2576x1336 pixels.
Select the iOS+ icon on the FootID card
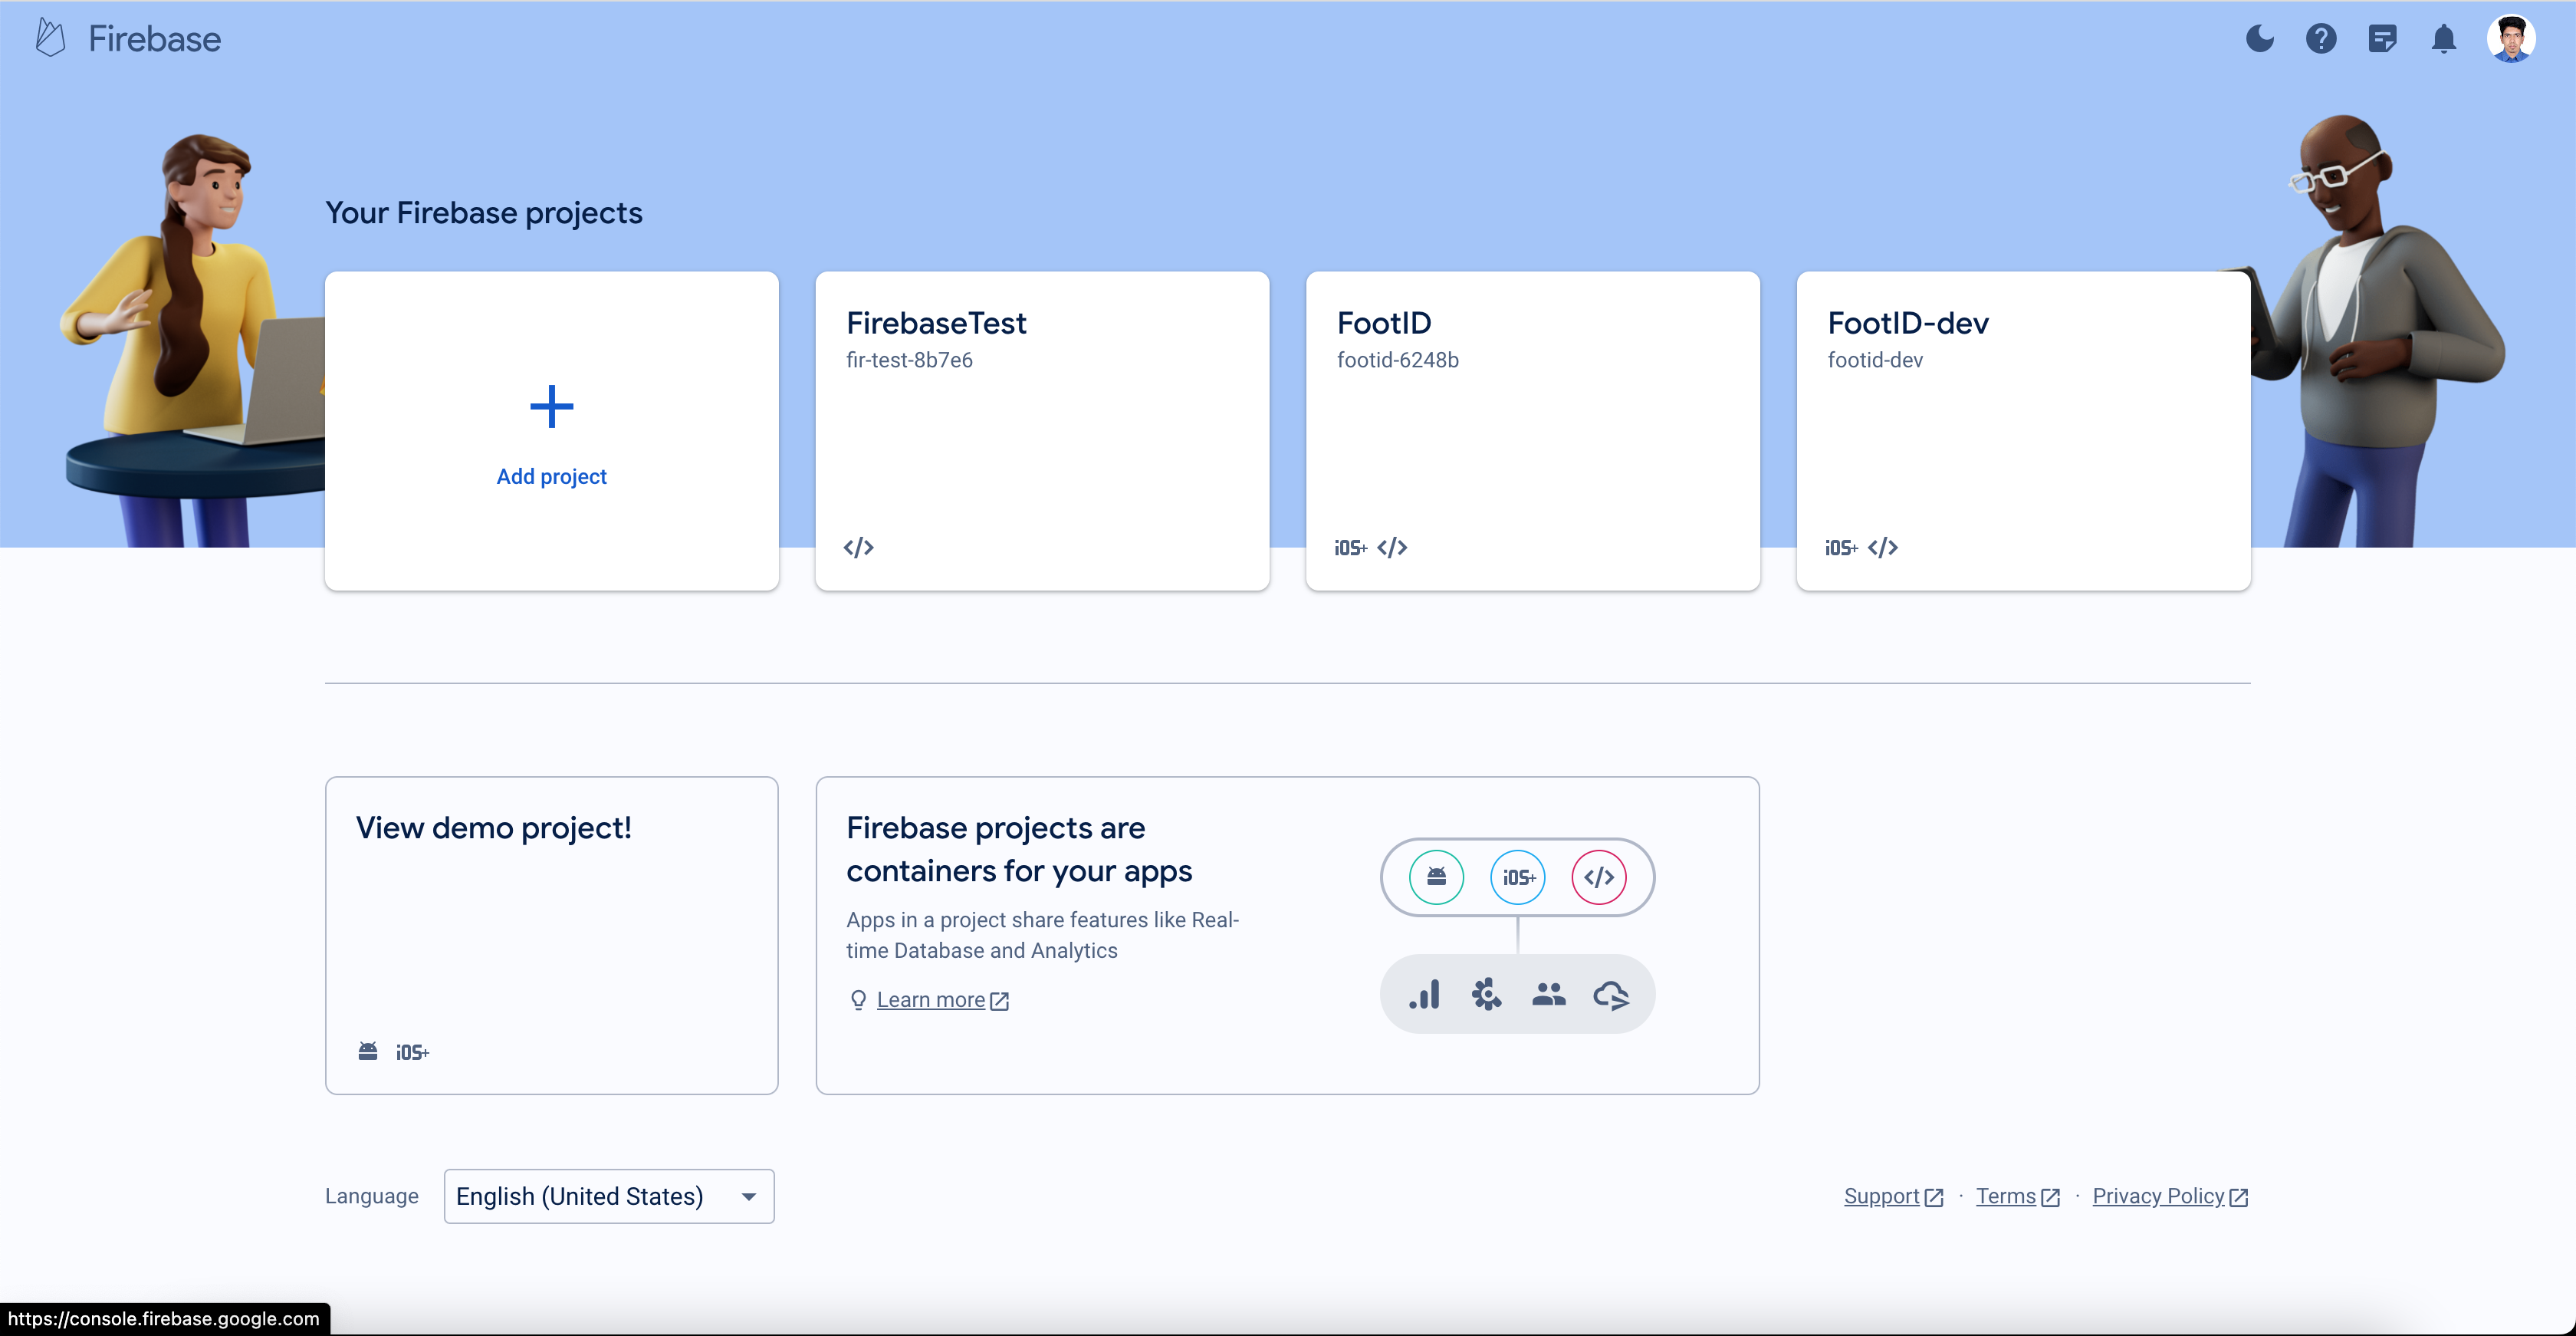(x=1349, y=547)
